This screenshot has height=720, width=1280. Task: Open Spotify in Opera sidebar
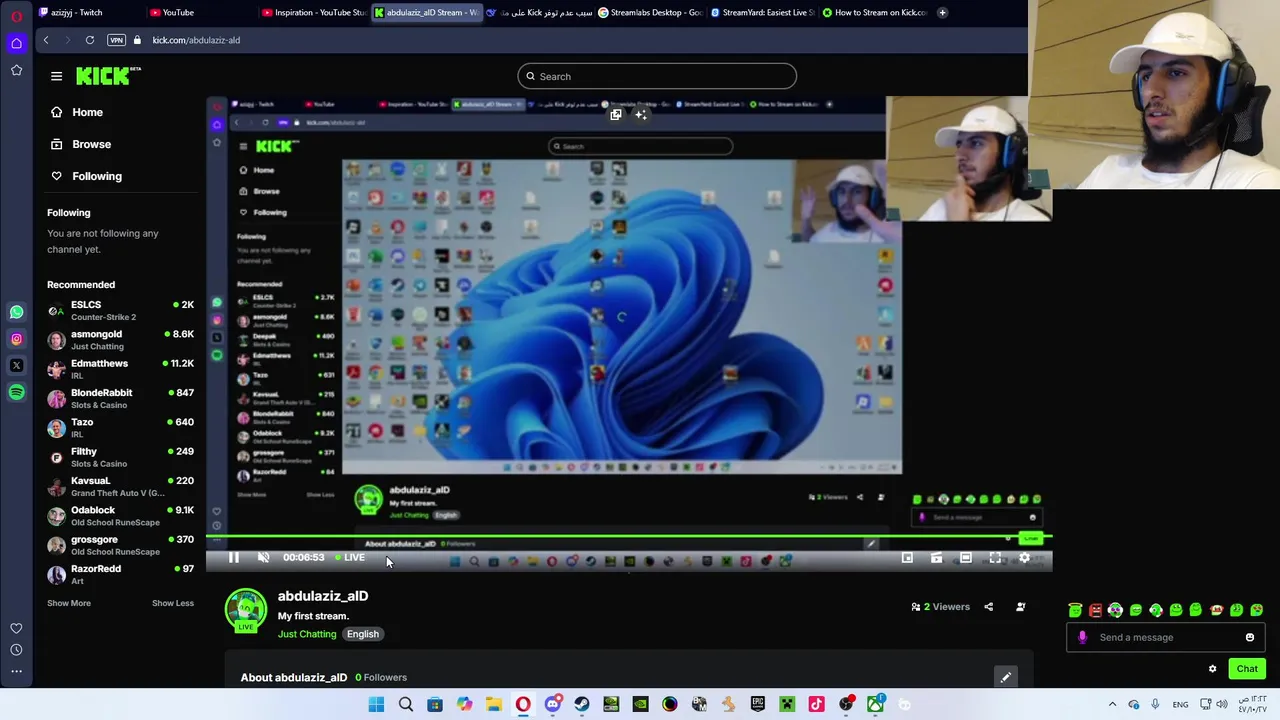pyautogui.click(x=16, y=393)
